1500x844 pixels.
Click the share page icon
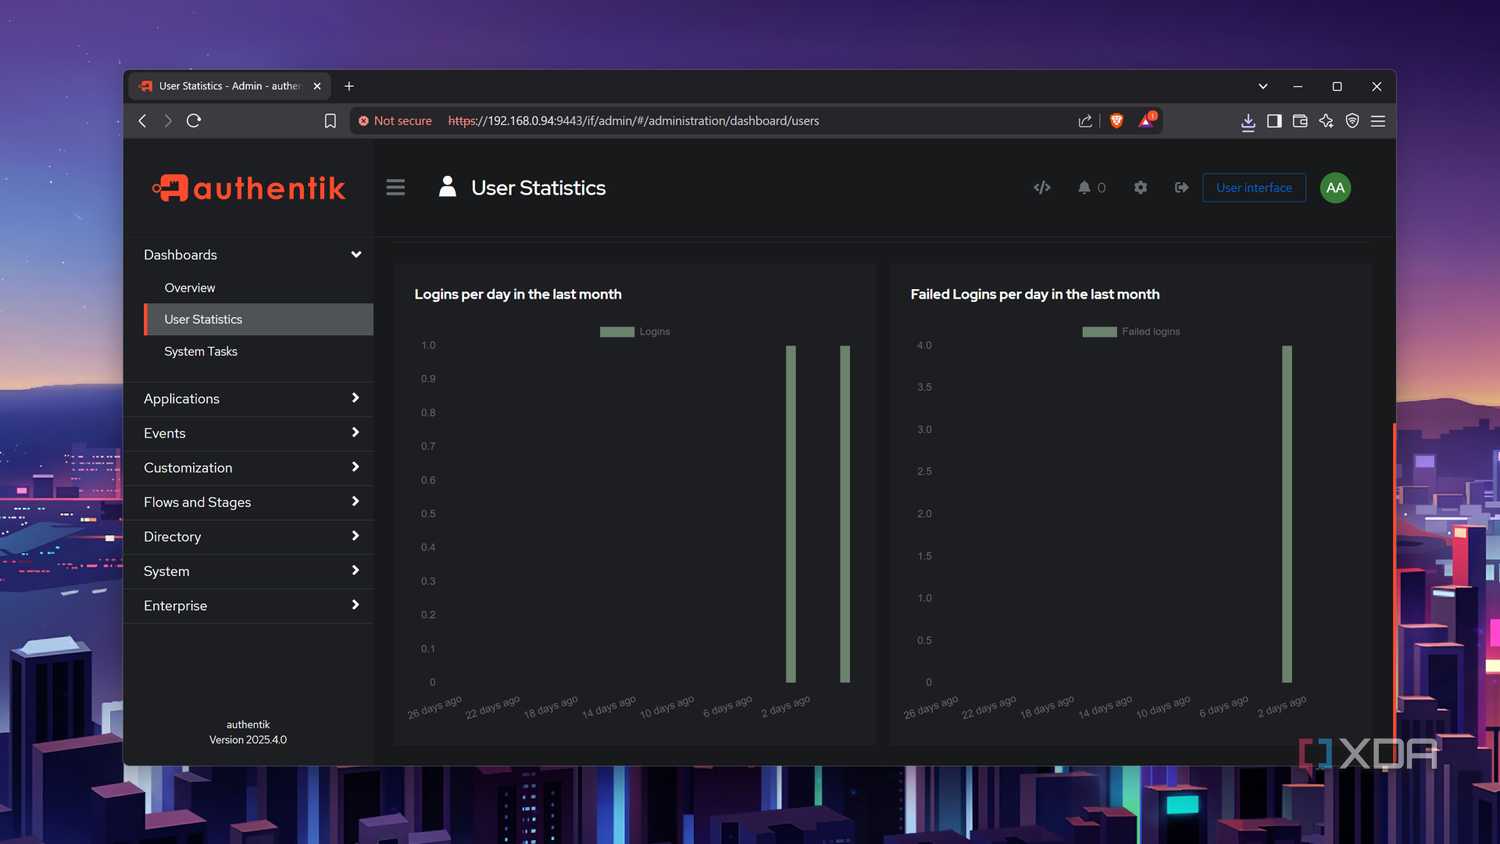coord(1085,121)
